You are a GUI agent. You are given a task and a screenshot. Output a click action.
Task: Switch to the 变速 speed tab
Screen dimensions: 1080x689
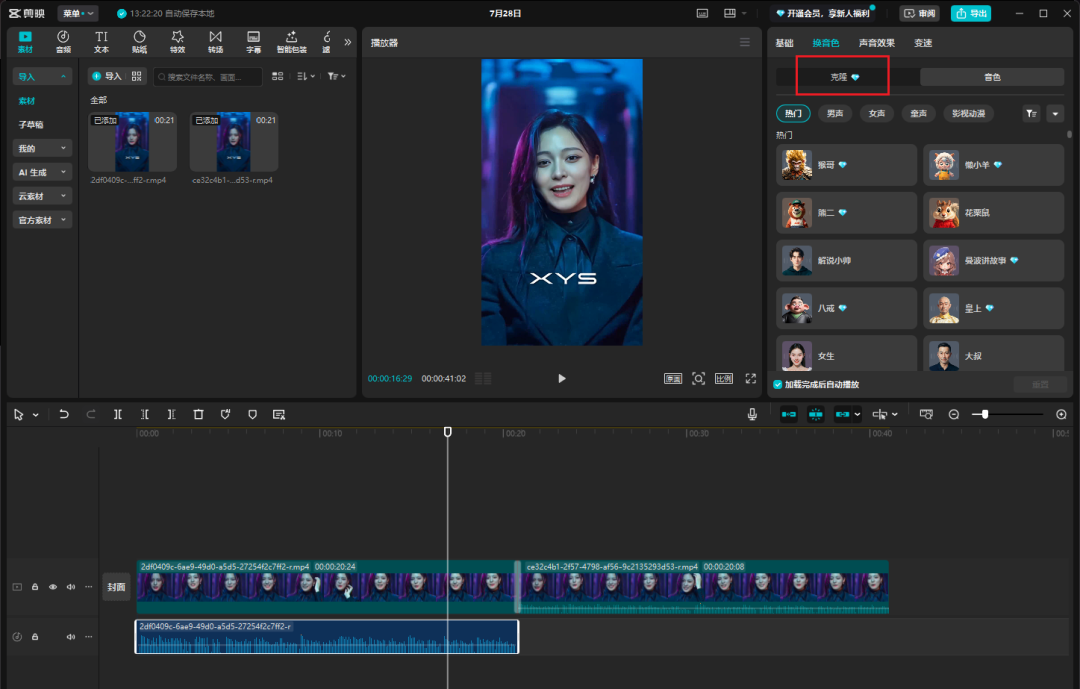click(923, 43)
